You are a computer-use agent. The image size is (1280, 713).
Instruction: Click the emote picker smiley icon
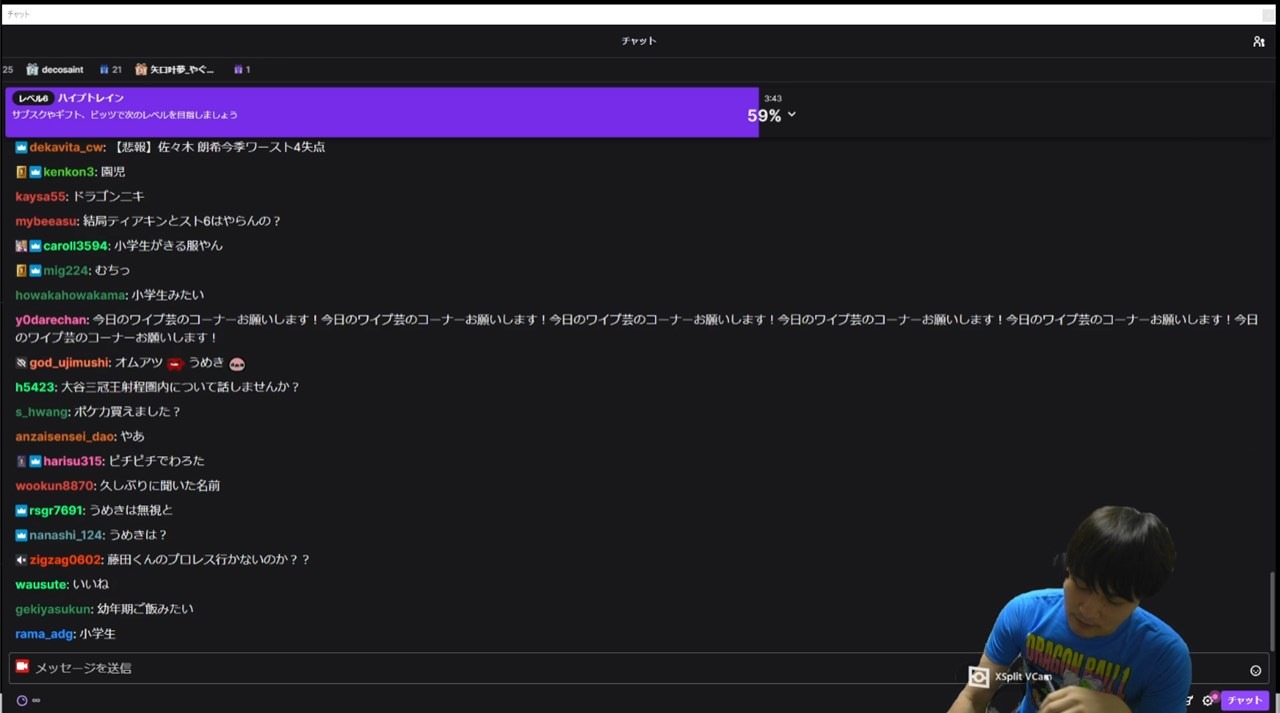pyautogui.click(x=1255, y=670)
